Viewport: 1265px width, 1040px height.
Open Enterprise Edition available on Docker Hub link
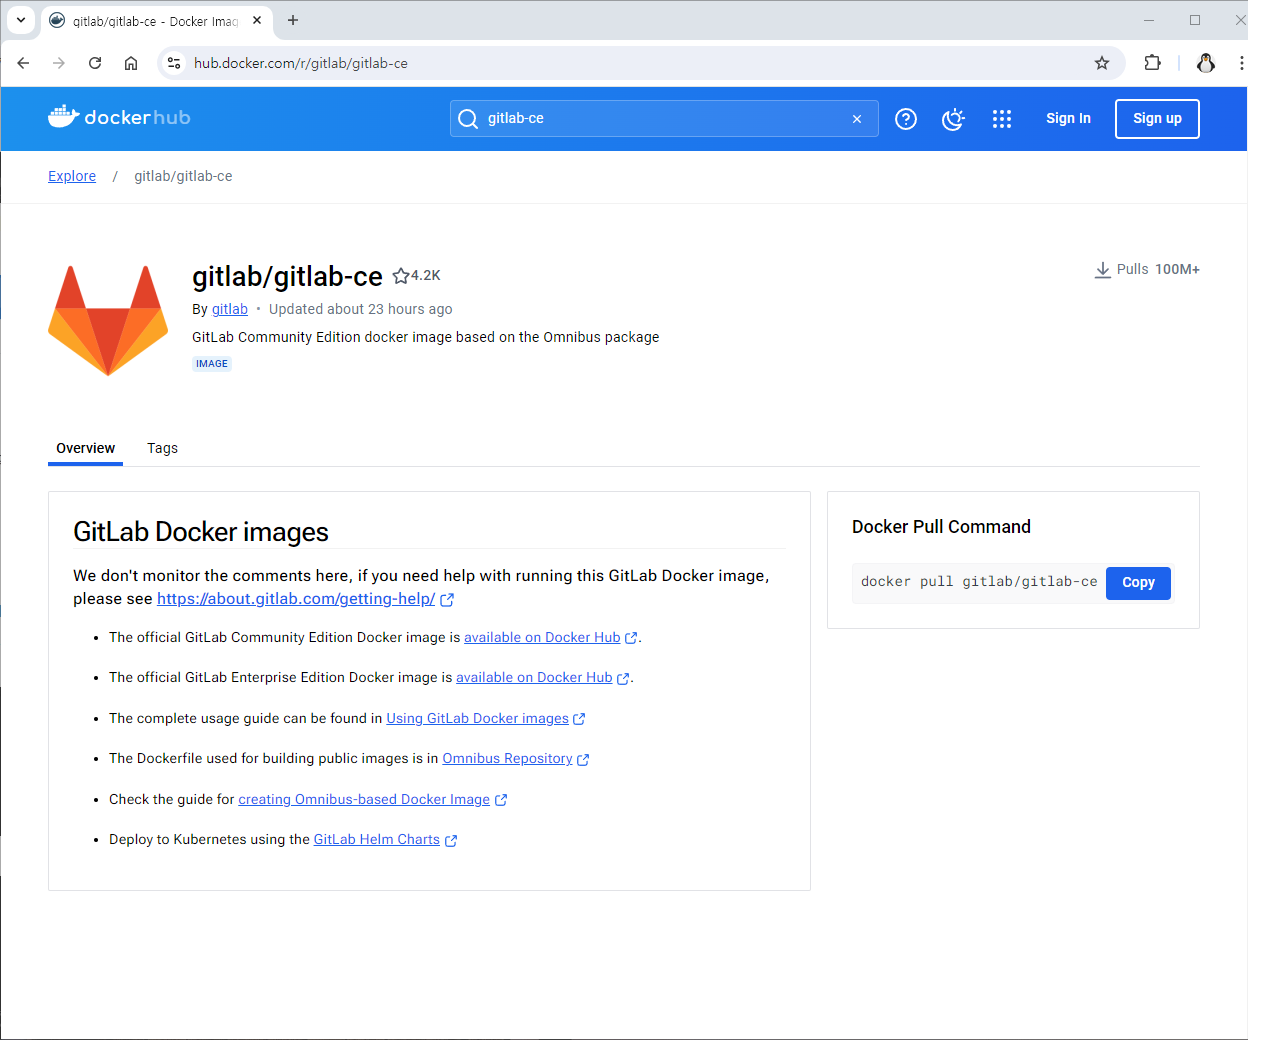click(x=534, y=677)
